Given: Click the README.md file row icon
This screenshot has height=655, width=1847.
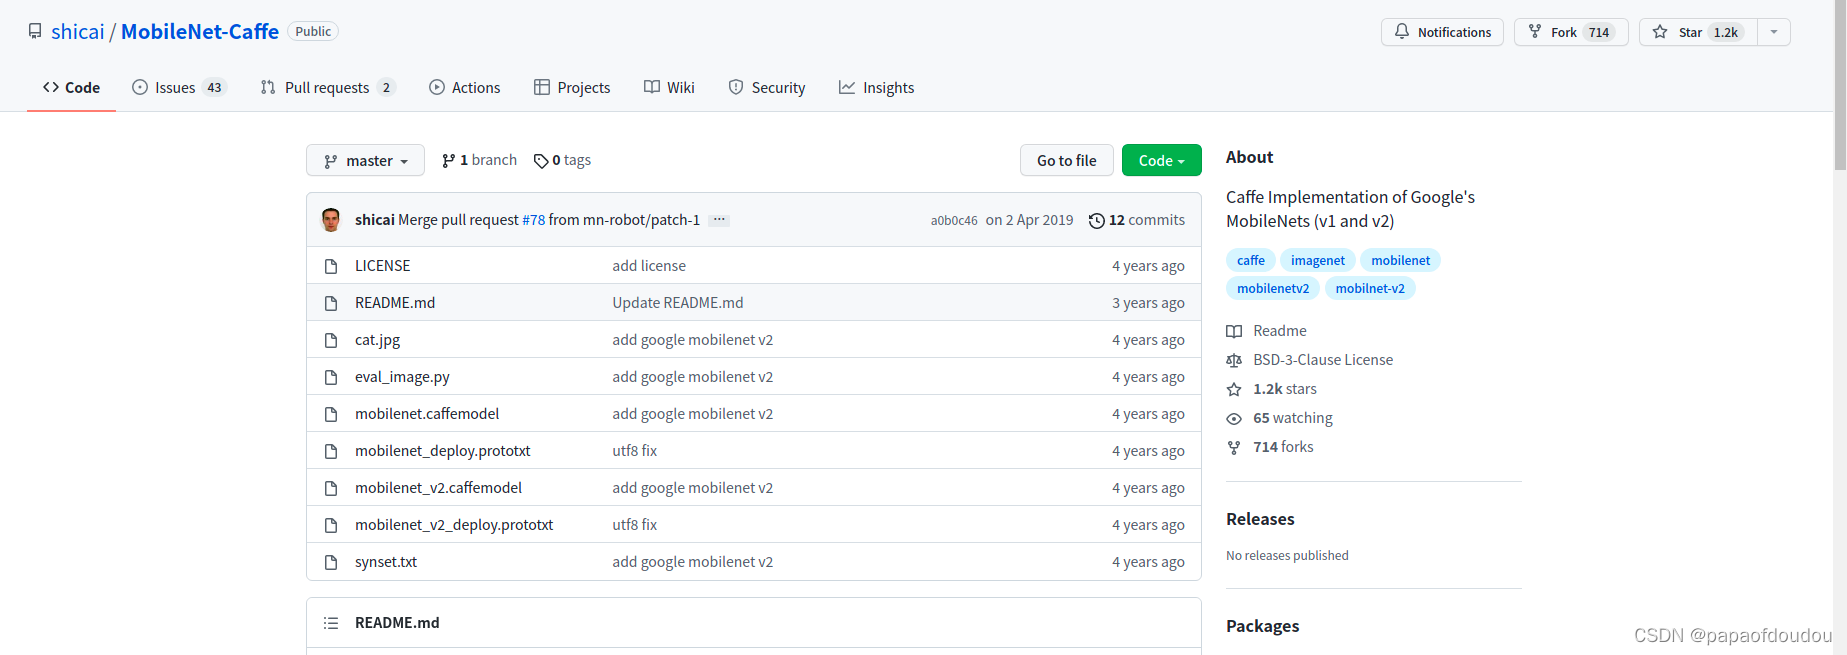Looking at the screenshot, I should tap(331, 303).
